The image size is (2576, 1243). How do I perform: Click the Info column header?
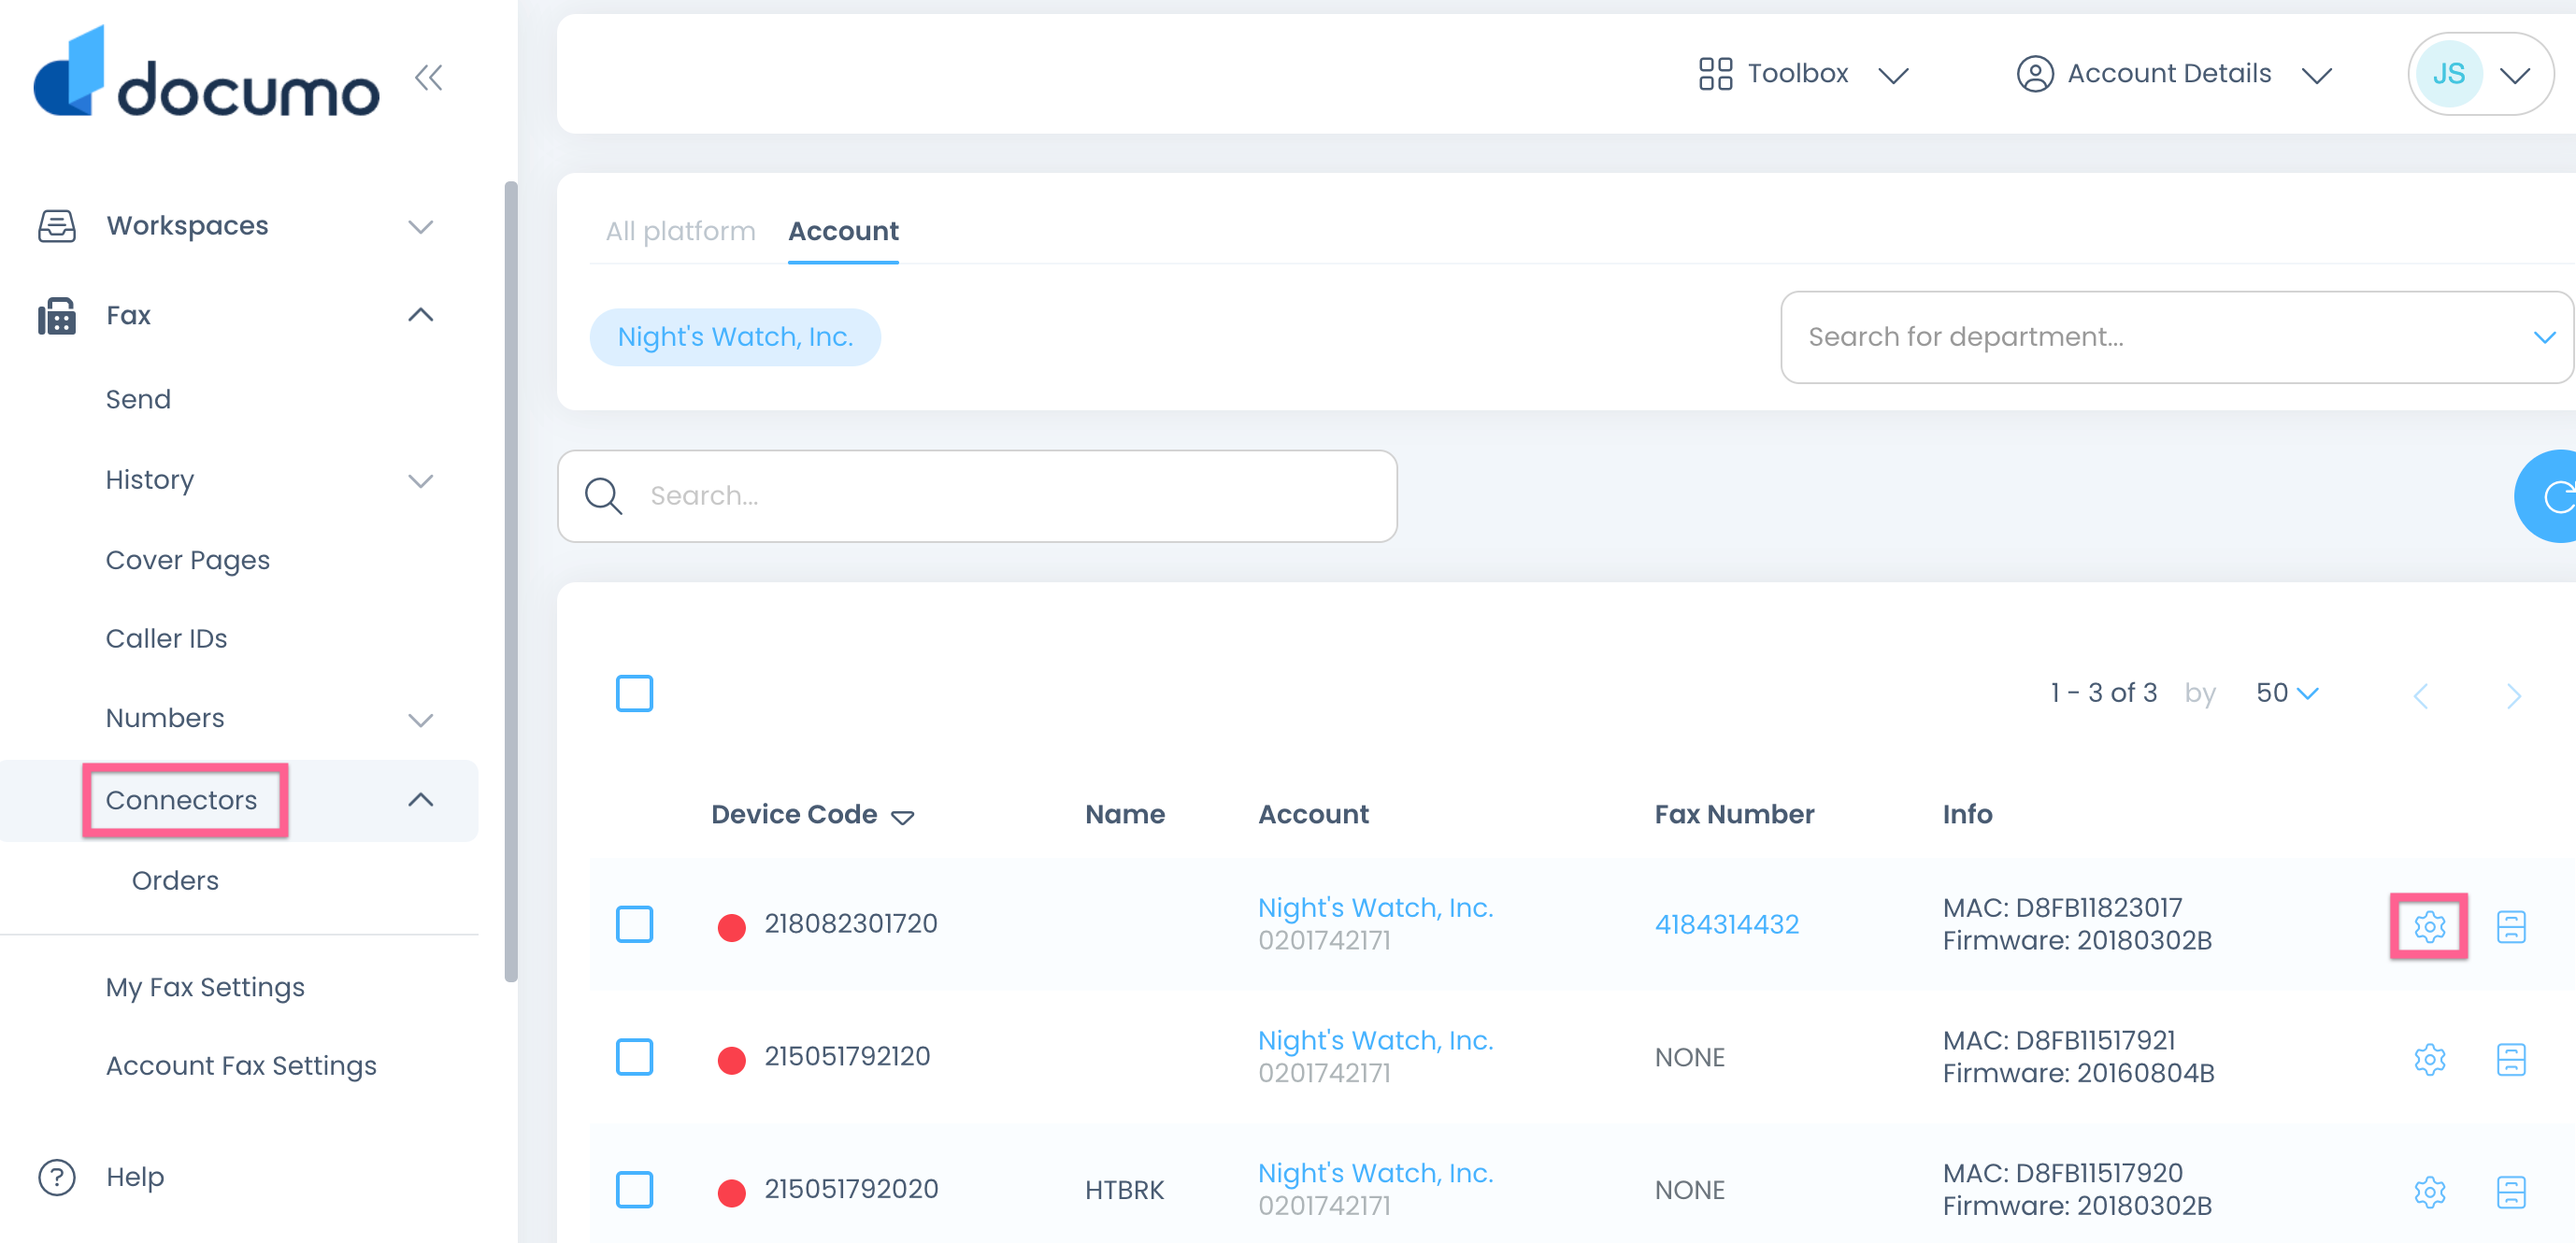click(x=1967, y=814)
